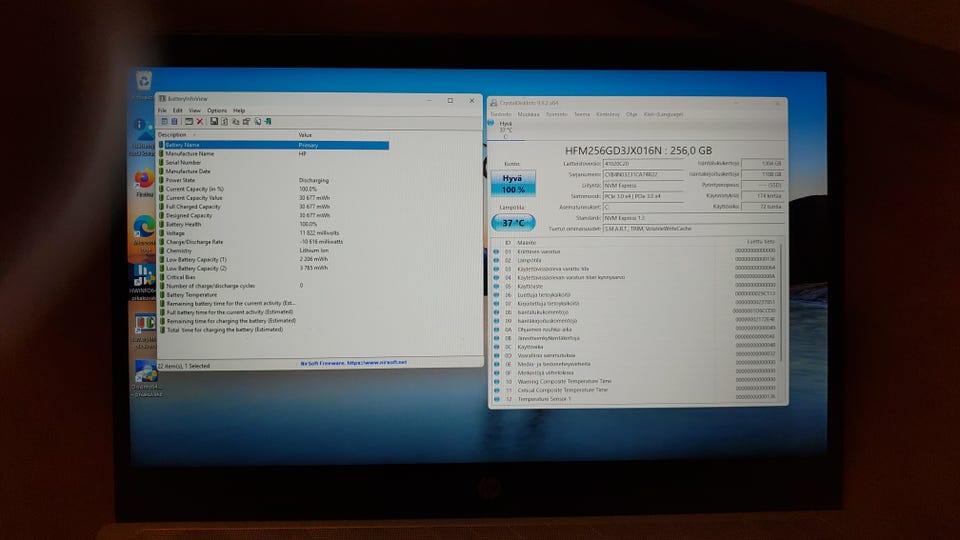This screenshot has width=960, height=540.
Task: Click the ID column header in the SMART list
Action: (508, 242)
